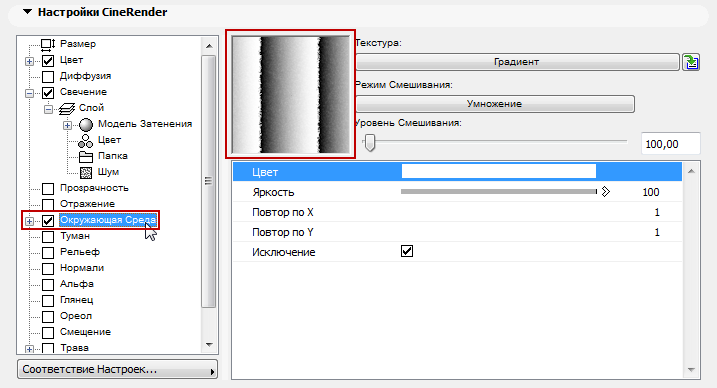
Task: Enable the Прозрачность checkbox
Action: (48, 189)
